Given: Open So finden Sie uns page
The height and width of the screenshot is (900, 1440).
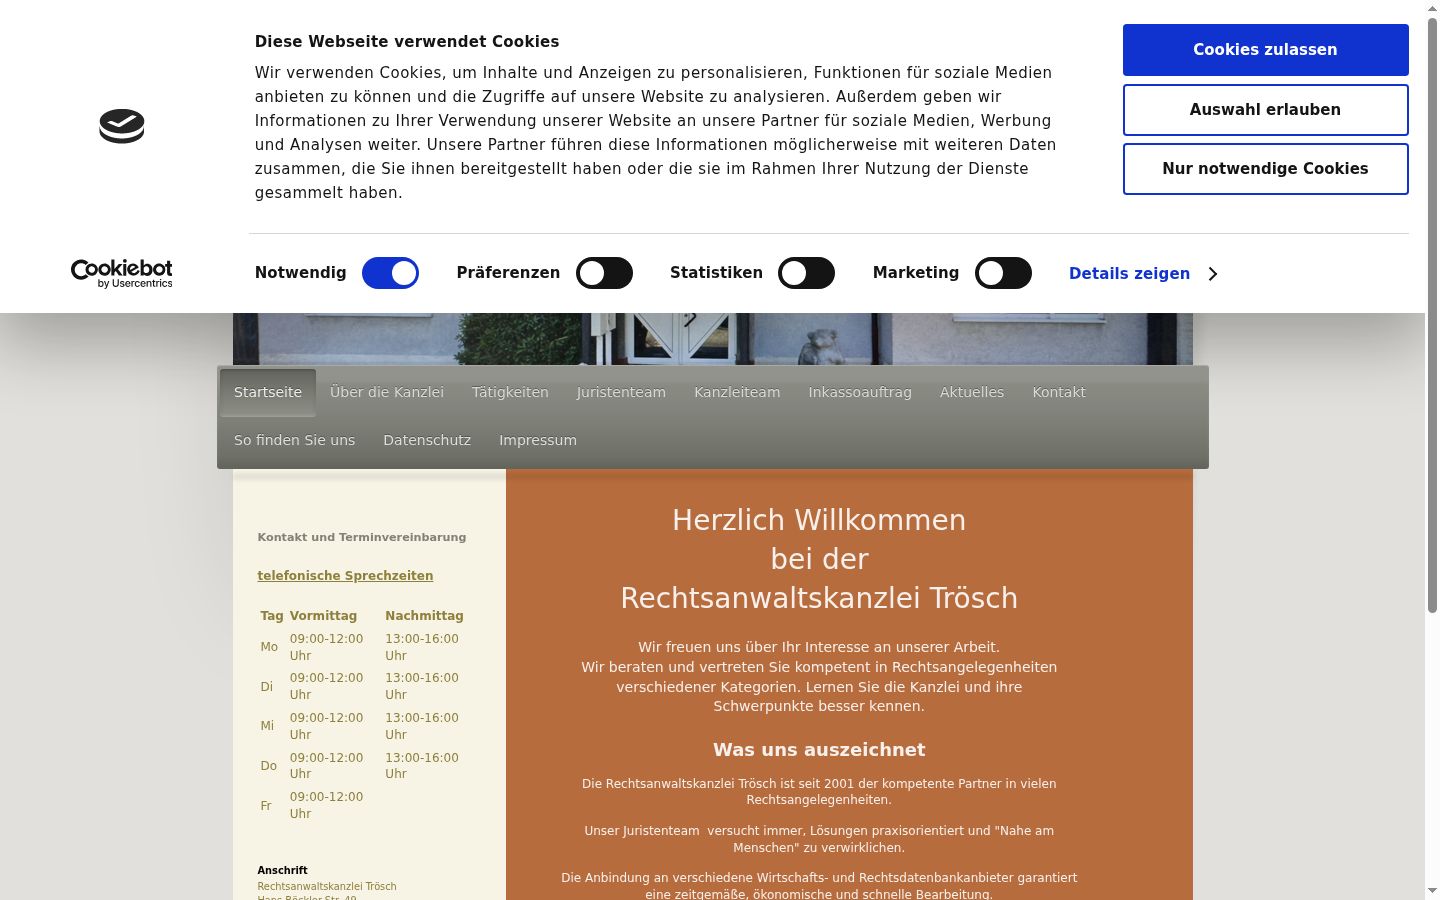Looking at the screenshot, I should pos(294,440).
